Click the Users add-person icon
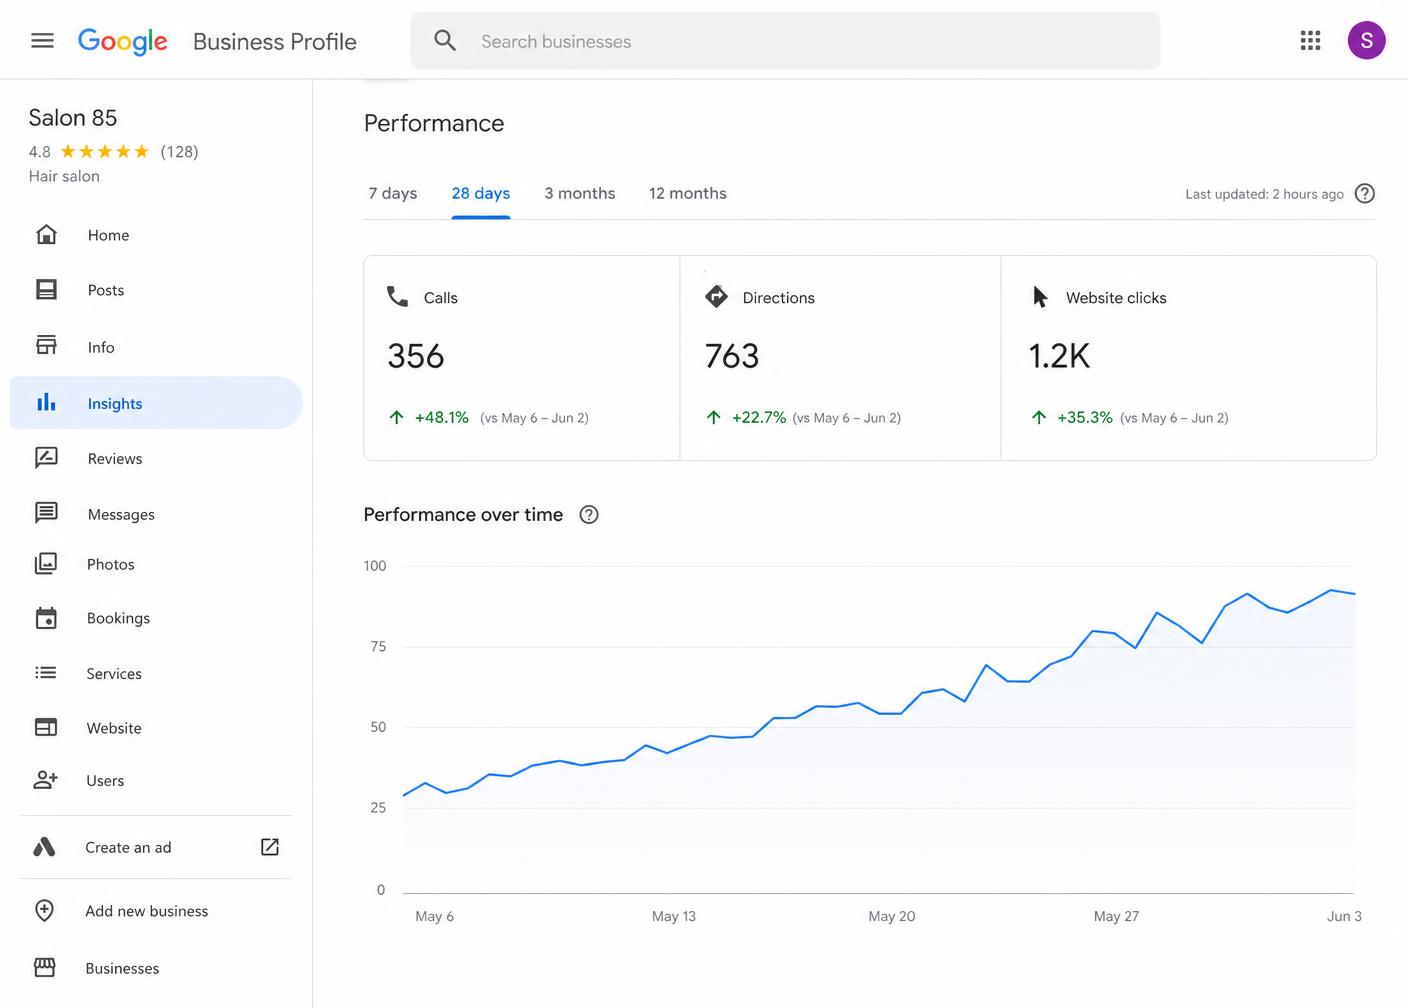The height and width of the screenshot is (1008, 1408). pyautogui.click(x=46, y=779)
